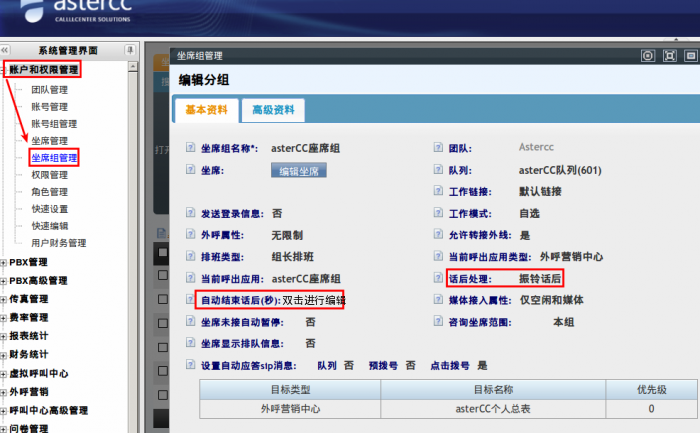700x433 pixels.
Task: Click help icon next to 团队 label
Action: (438, 148)
